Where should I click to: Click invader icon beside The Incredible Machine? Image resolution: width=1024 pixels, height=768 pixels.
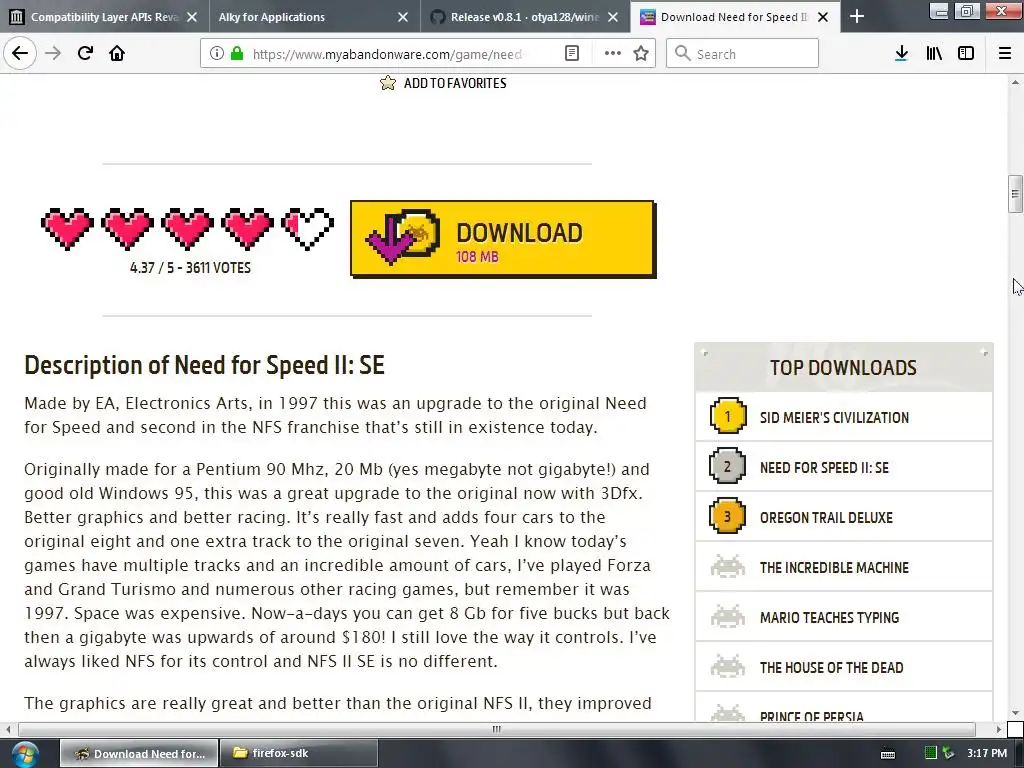tap(728, 566)
